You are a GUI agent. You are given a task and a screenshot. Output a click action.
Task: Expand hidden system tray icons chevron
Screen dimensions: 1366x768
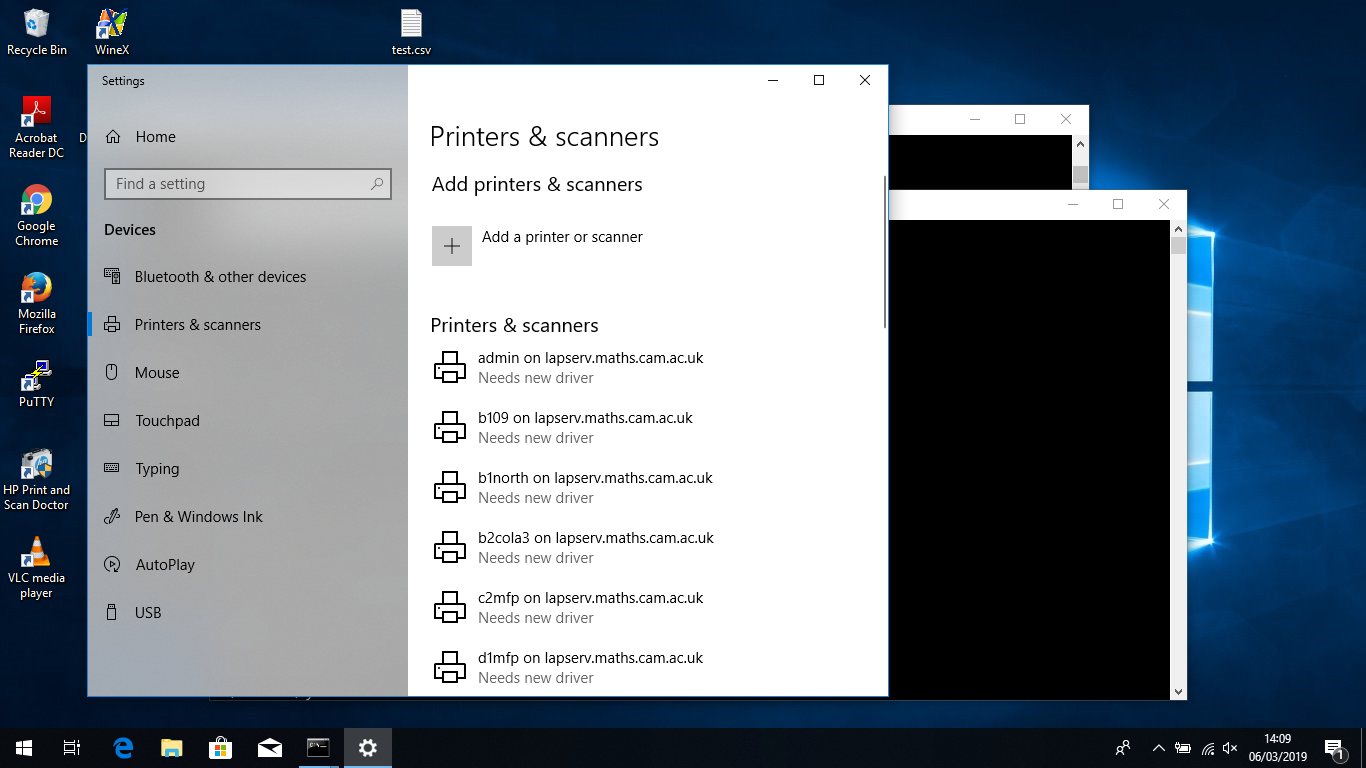click(1158, 748)
